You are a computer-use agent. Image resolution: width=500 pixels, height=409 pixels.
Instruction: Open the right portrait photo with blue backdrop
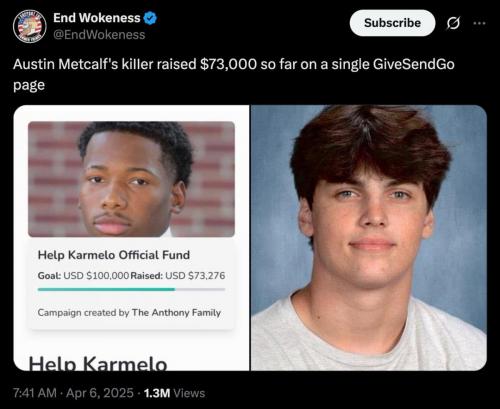tap(369, 238)
